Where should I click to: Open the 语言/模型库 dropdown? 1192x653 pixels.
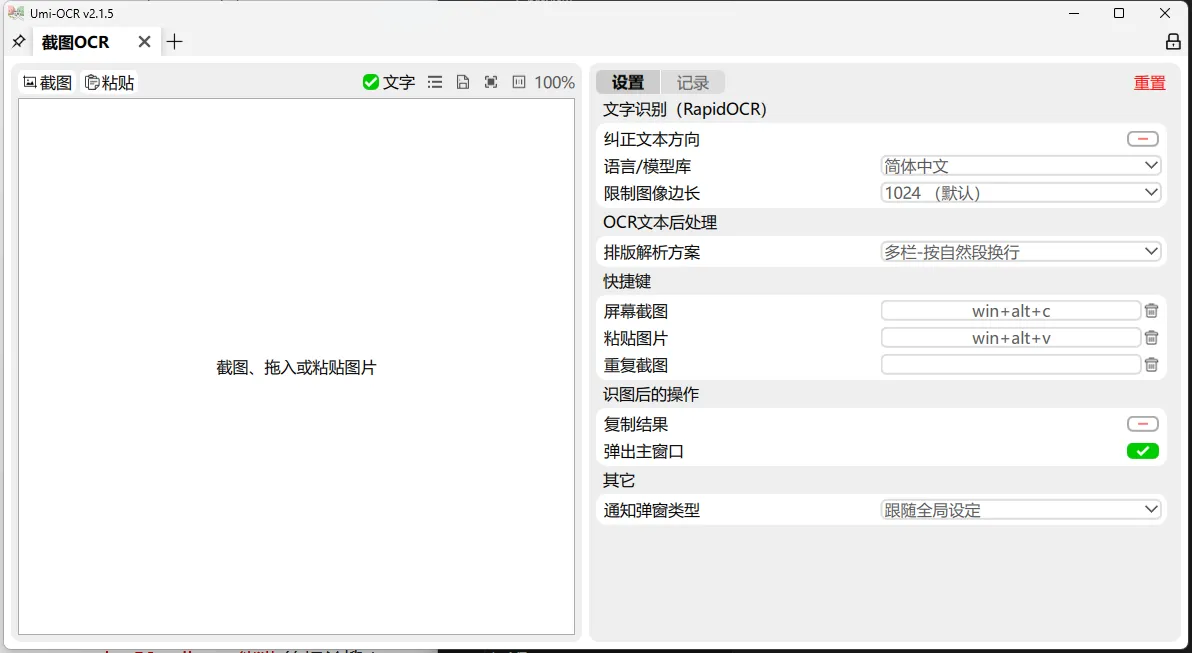pos(1021,166)
